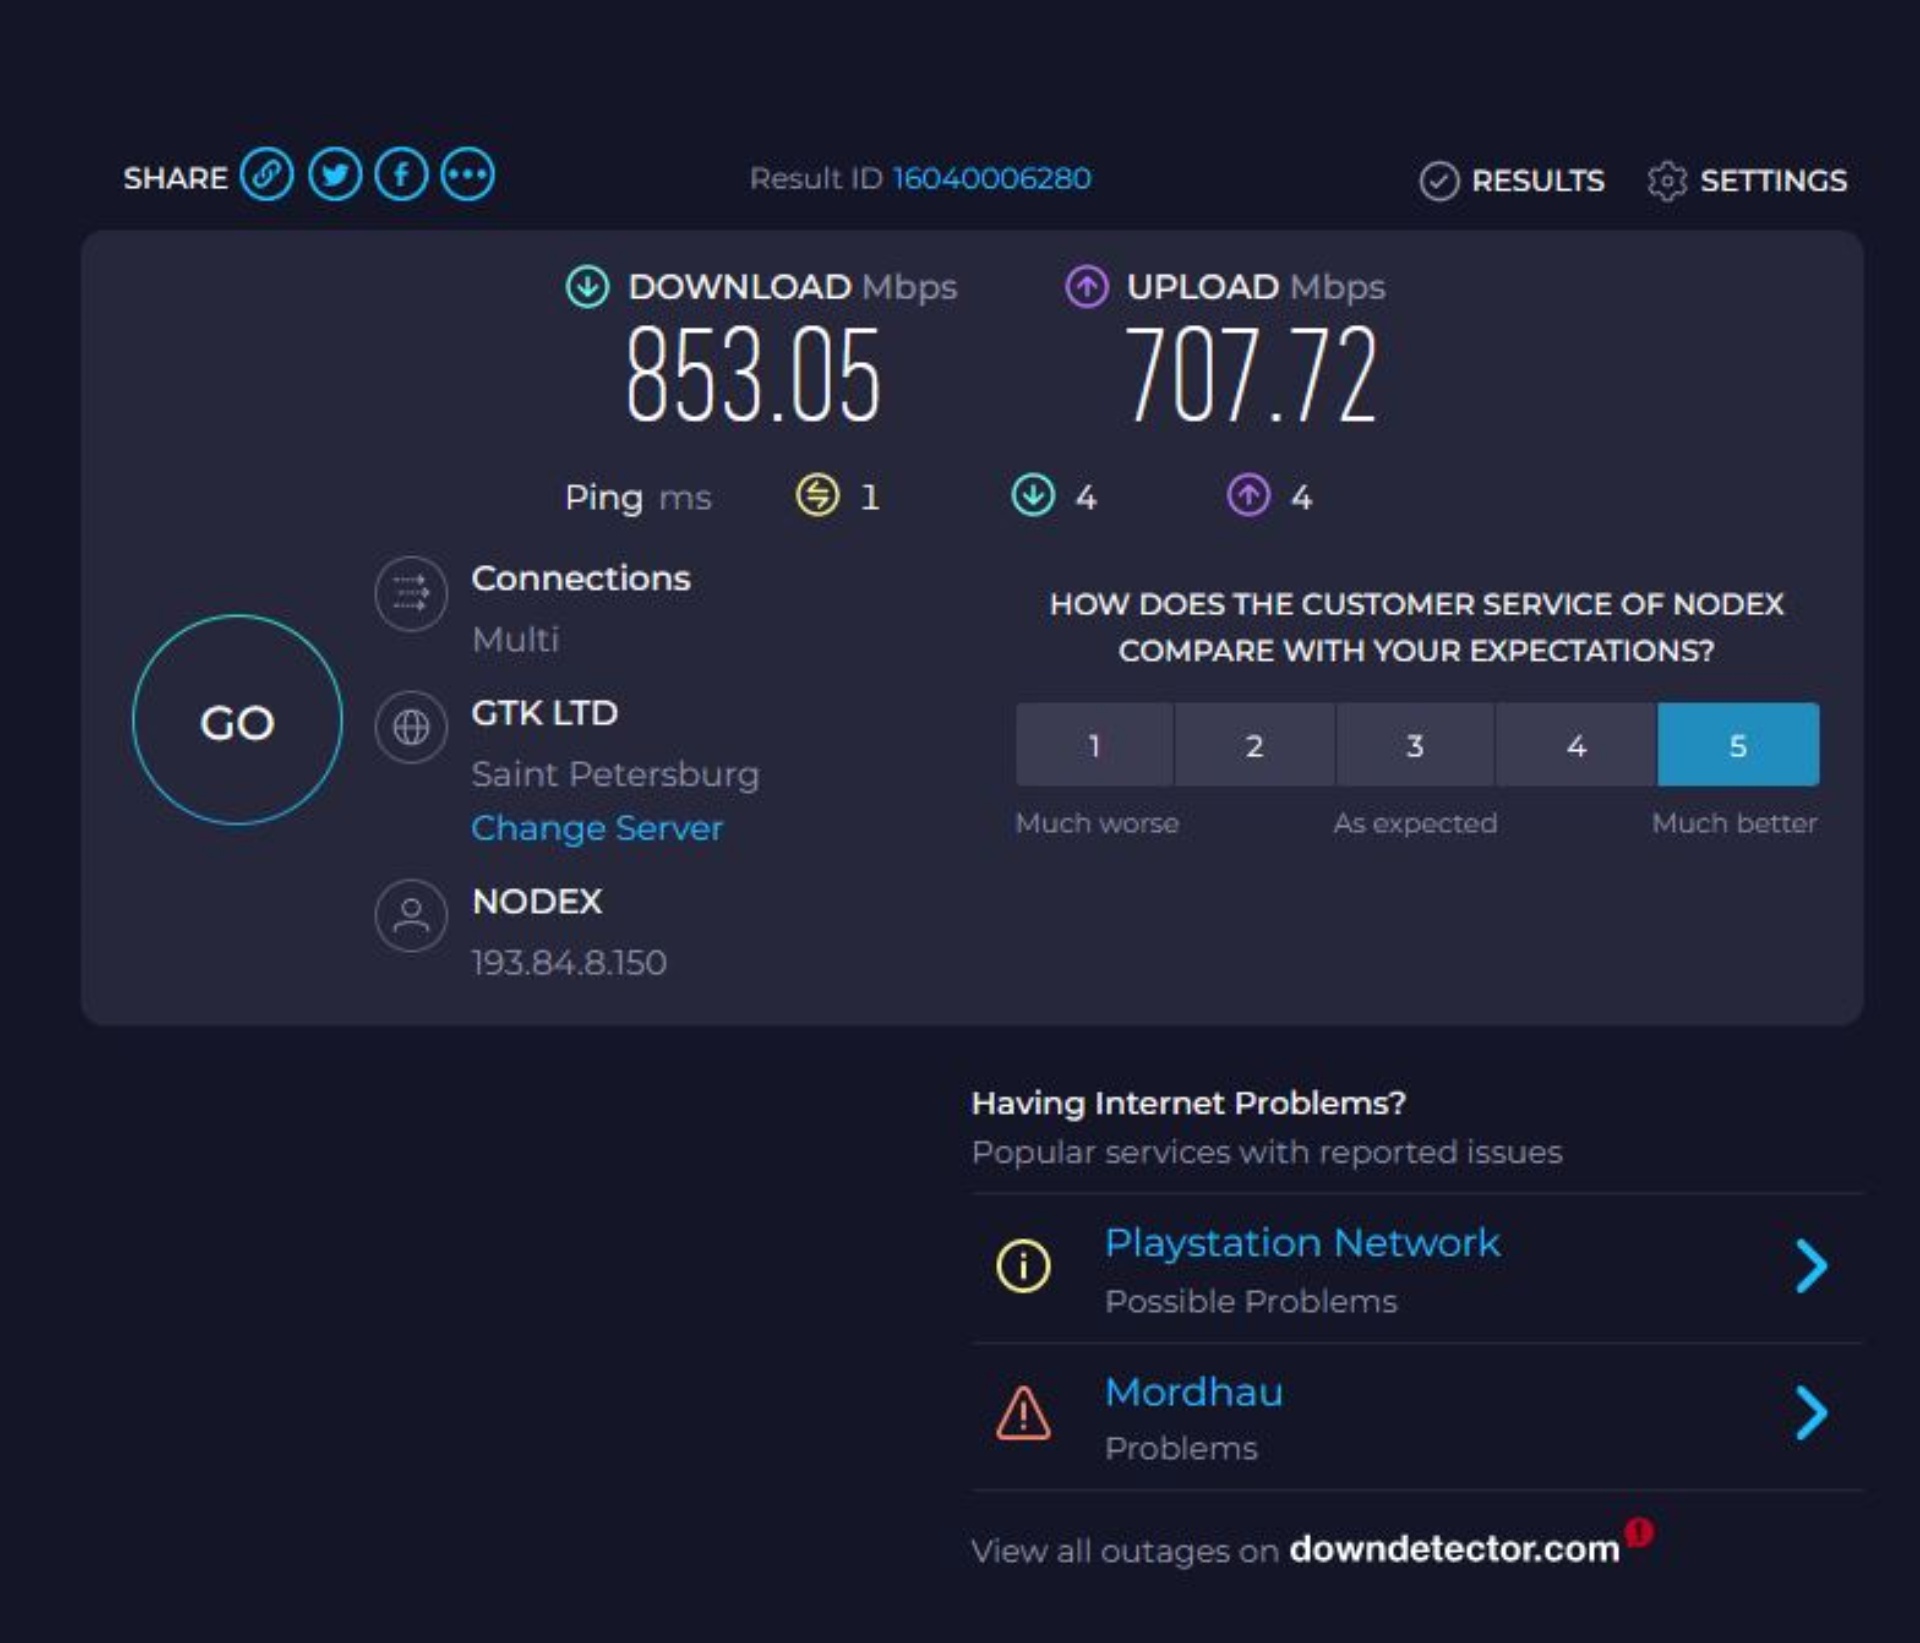Click the GTK LTD server name
Screen dimensions: 1920x1643
[545, 713]
